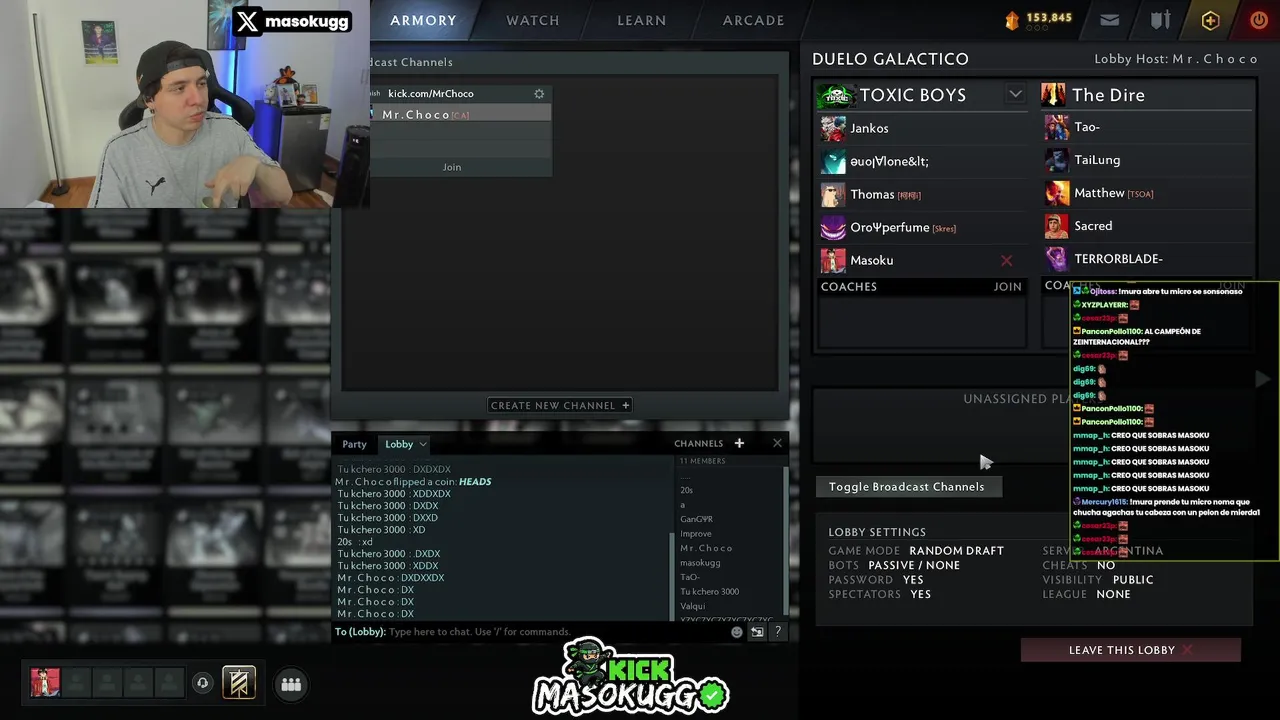Image resolution: width=1280 pixels, height=720 pixels.
Task: Click Sacred's player avatar
Action: (1057, 226)
